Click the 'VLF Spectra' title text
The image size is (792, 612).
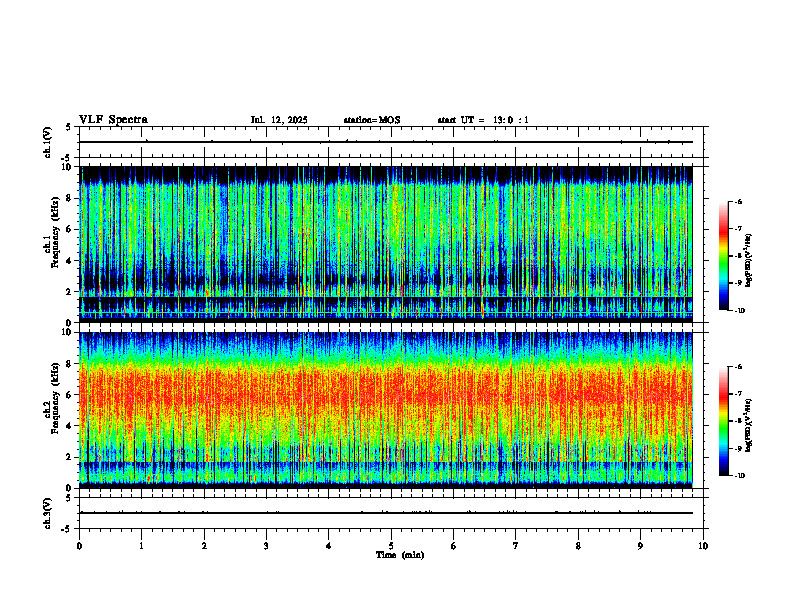point(113,120)
